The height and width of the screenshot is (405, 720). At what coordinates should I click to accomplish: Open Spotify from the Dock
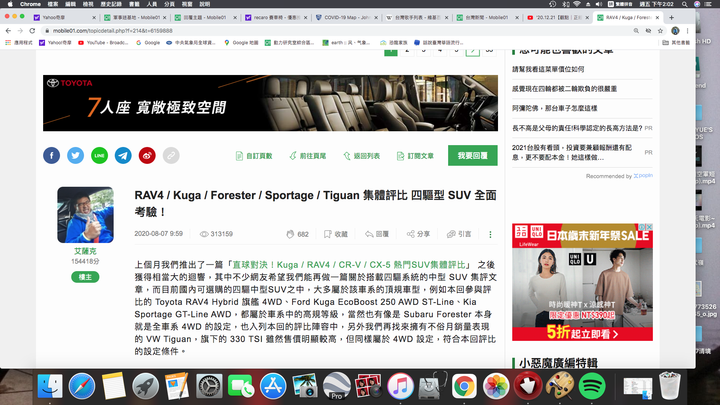pos(591,386)
